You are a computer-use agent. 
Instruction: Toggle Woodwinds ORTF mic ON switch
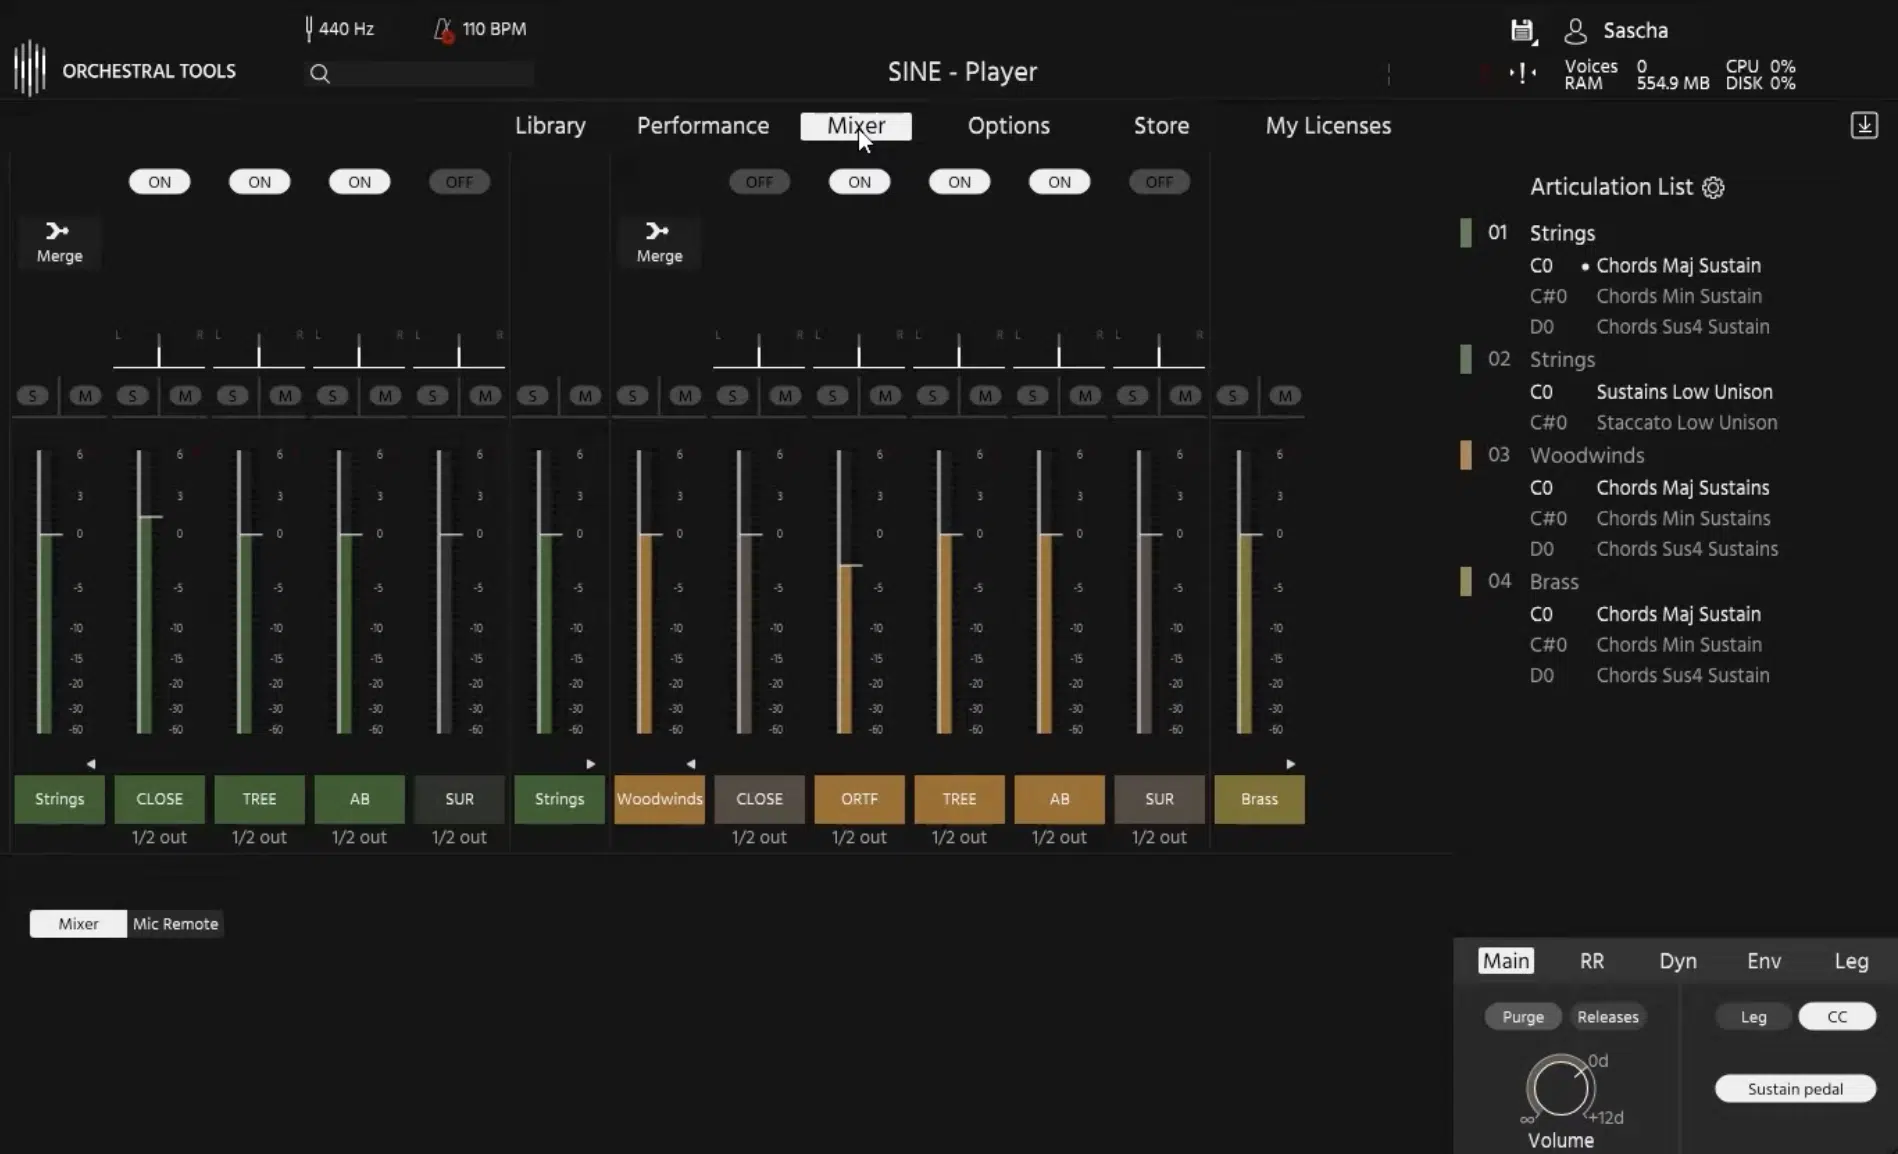pos(859,182)
